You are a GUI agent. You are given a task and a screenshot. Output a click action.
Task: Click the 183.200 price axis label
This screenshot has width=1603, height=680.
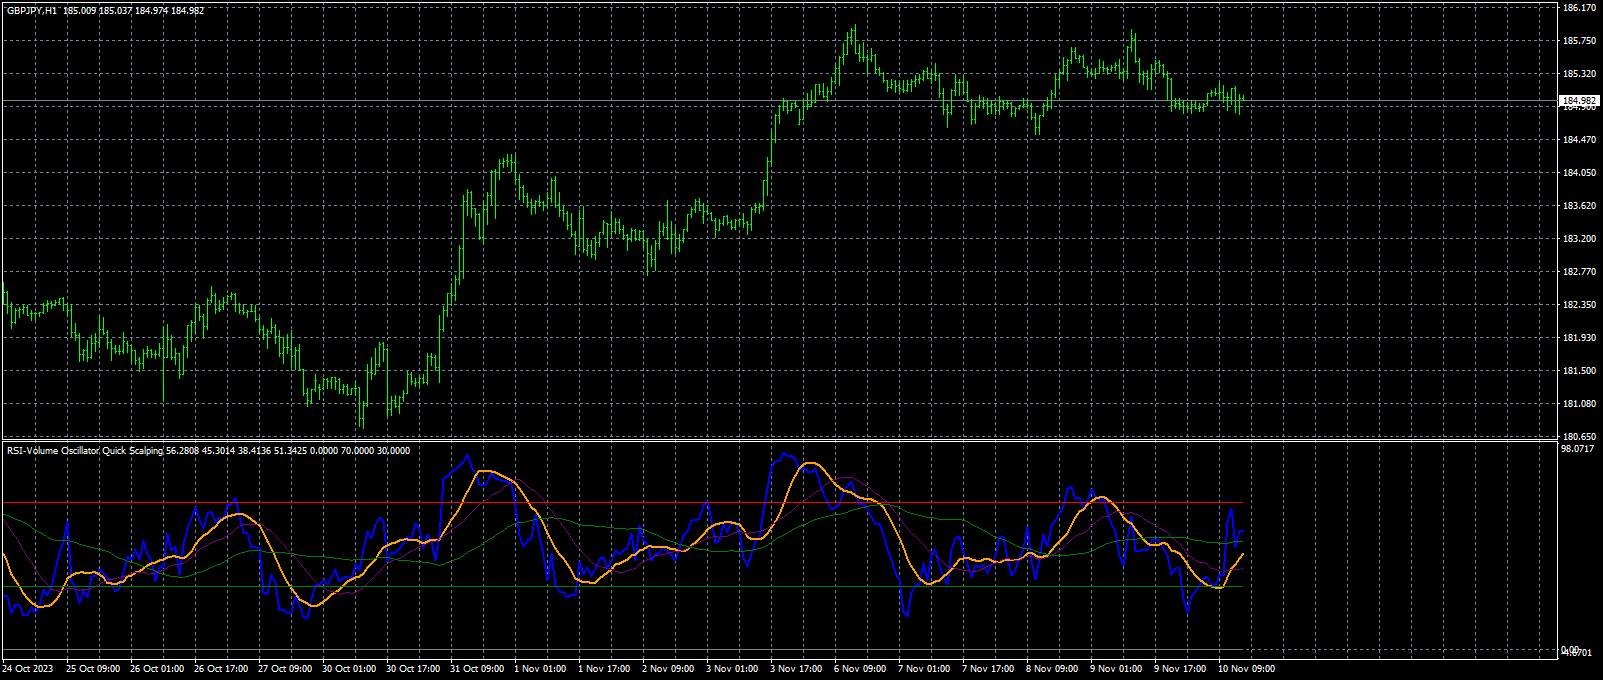pyautogui.click(x=1579, y=239)
